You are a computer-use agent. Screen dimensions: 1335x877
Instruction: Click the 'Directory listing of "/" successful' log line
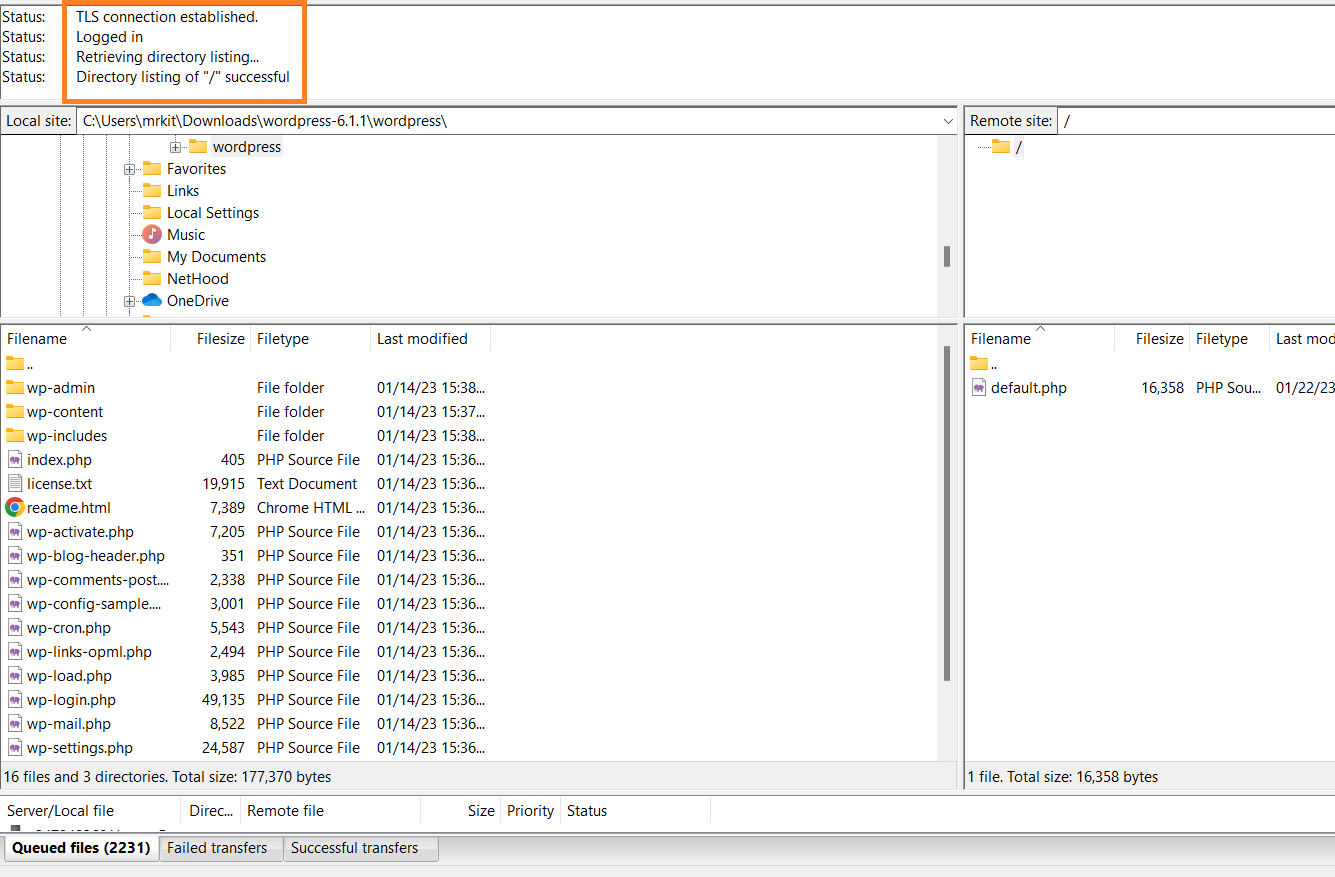point(183,77)
